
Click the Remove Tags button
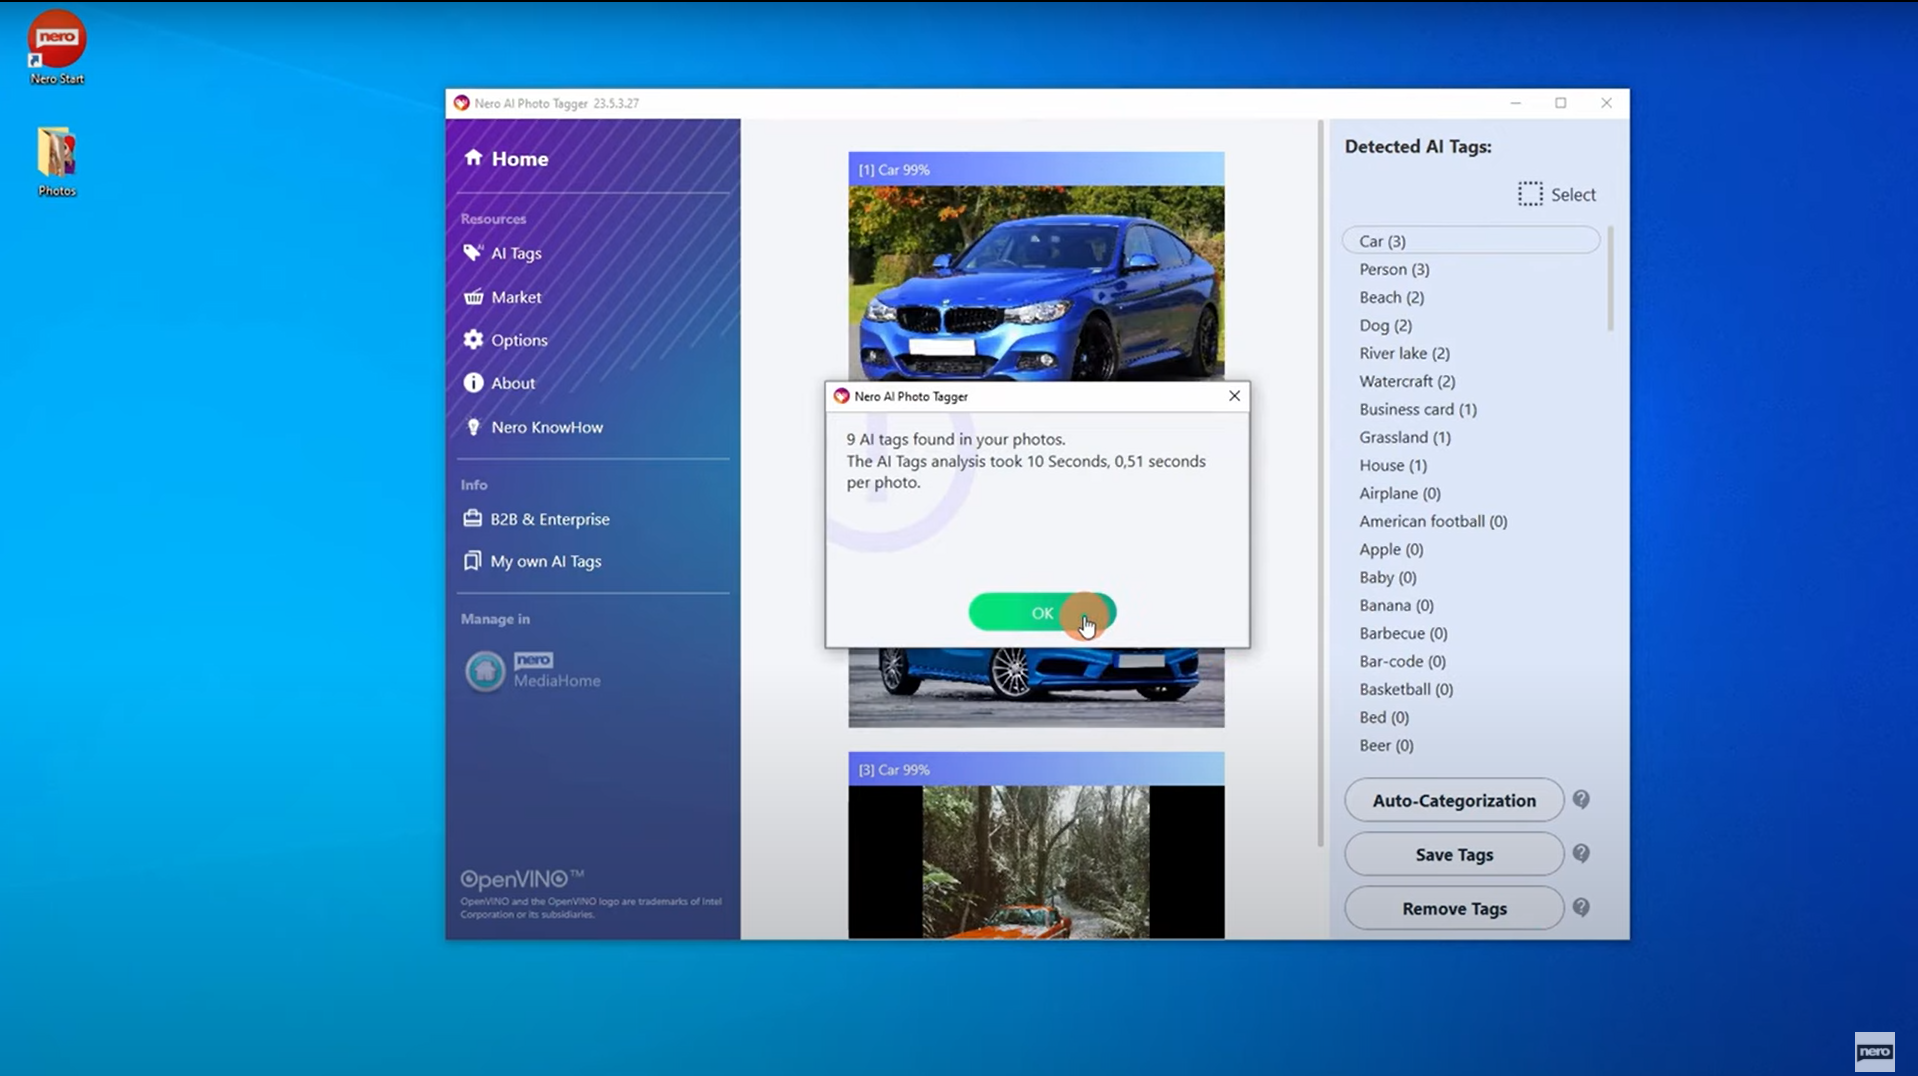point(1454,908)
